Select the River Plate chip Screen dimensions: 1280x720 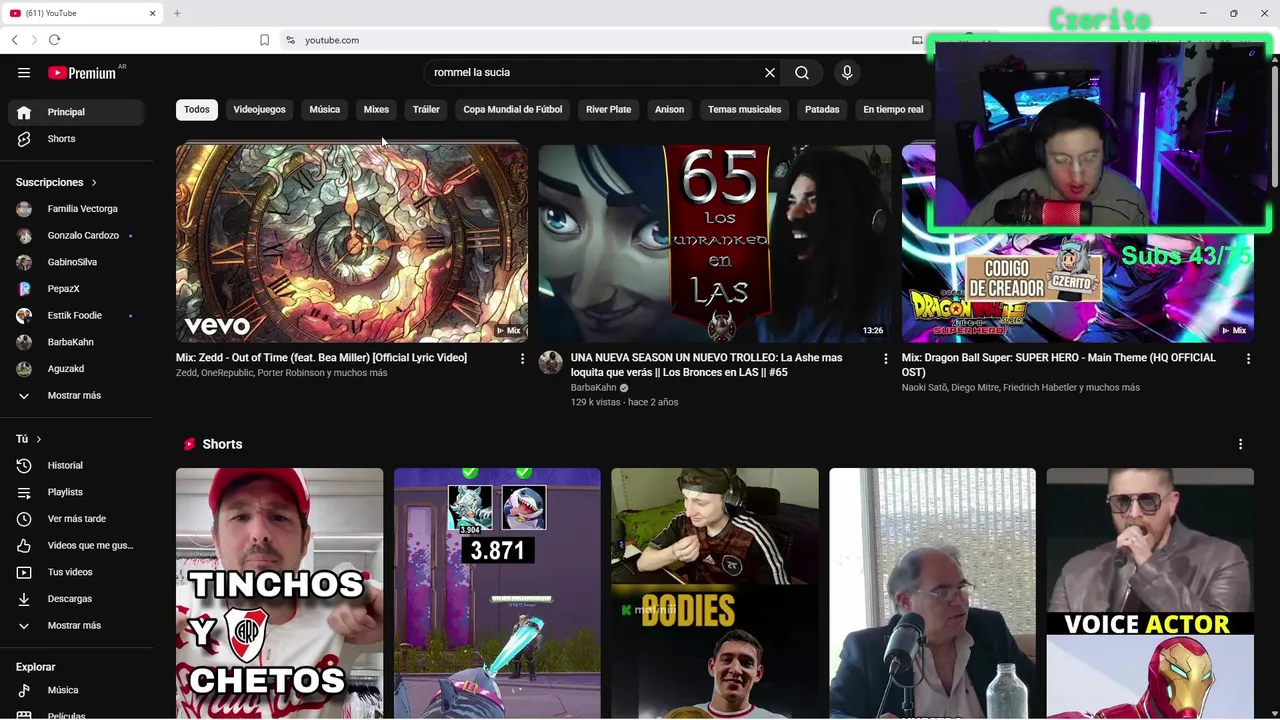tap(608, 109)
